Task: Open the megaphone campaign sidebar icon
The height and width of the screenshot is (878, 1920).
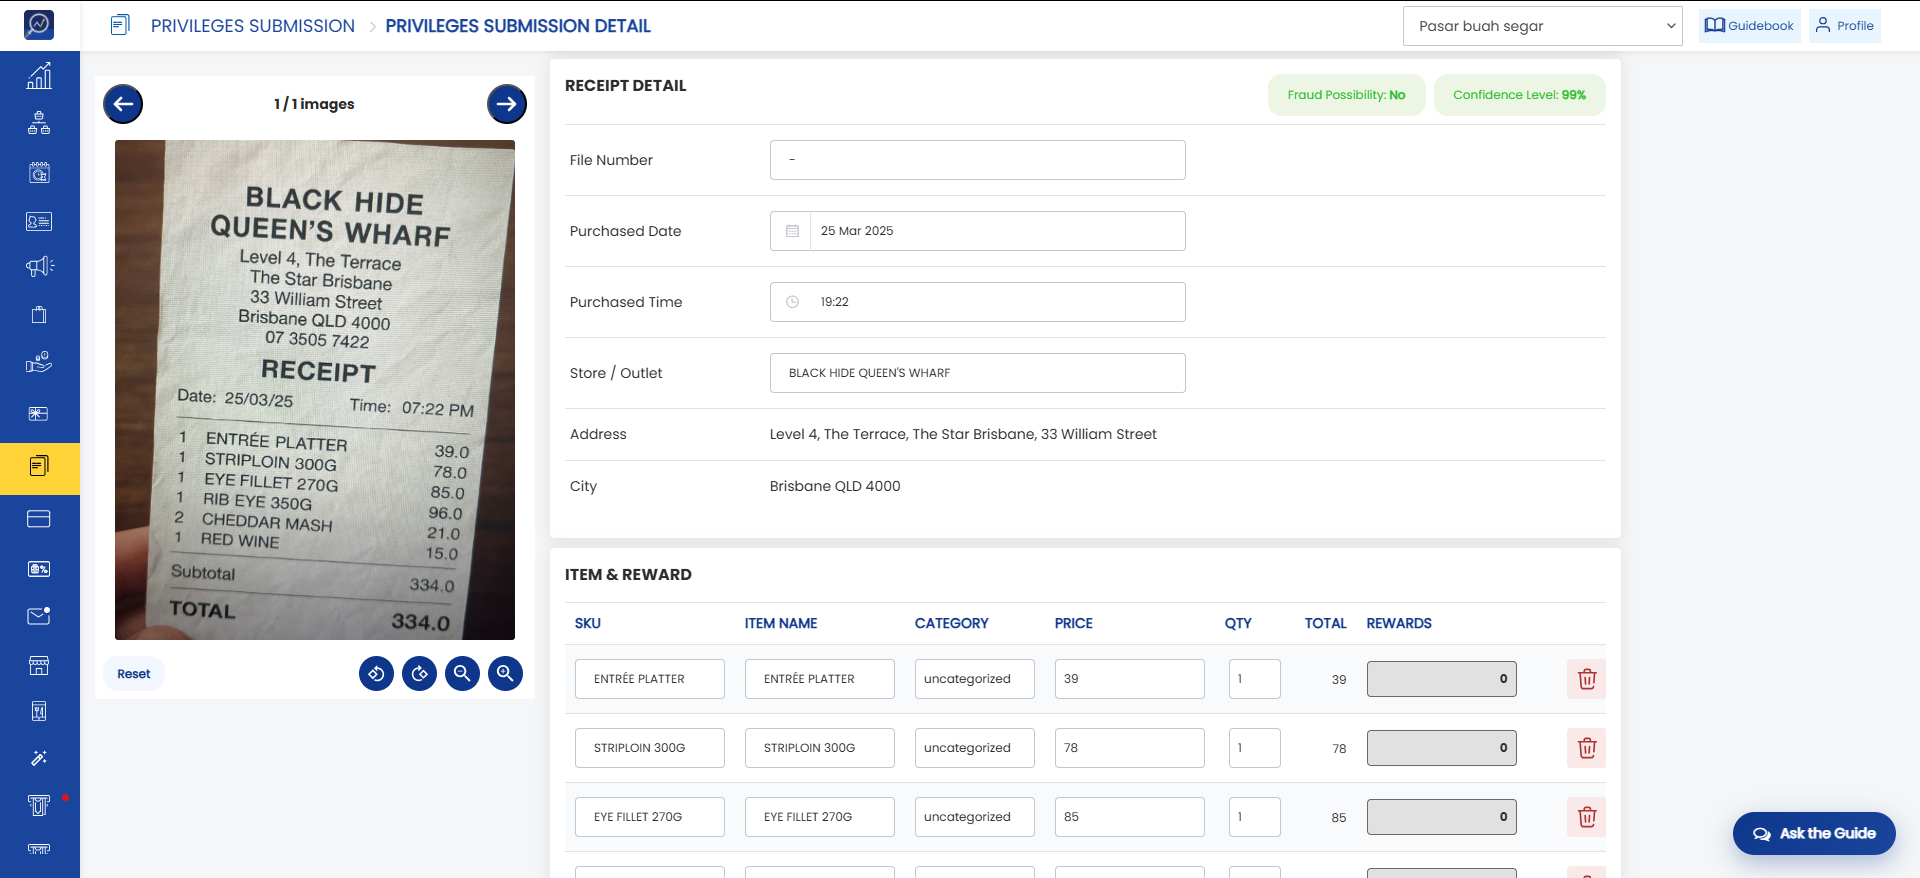Action: point(39,266)
